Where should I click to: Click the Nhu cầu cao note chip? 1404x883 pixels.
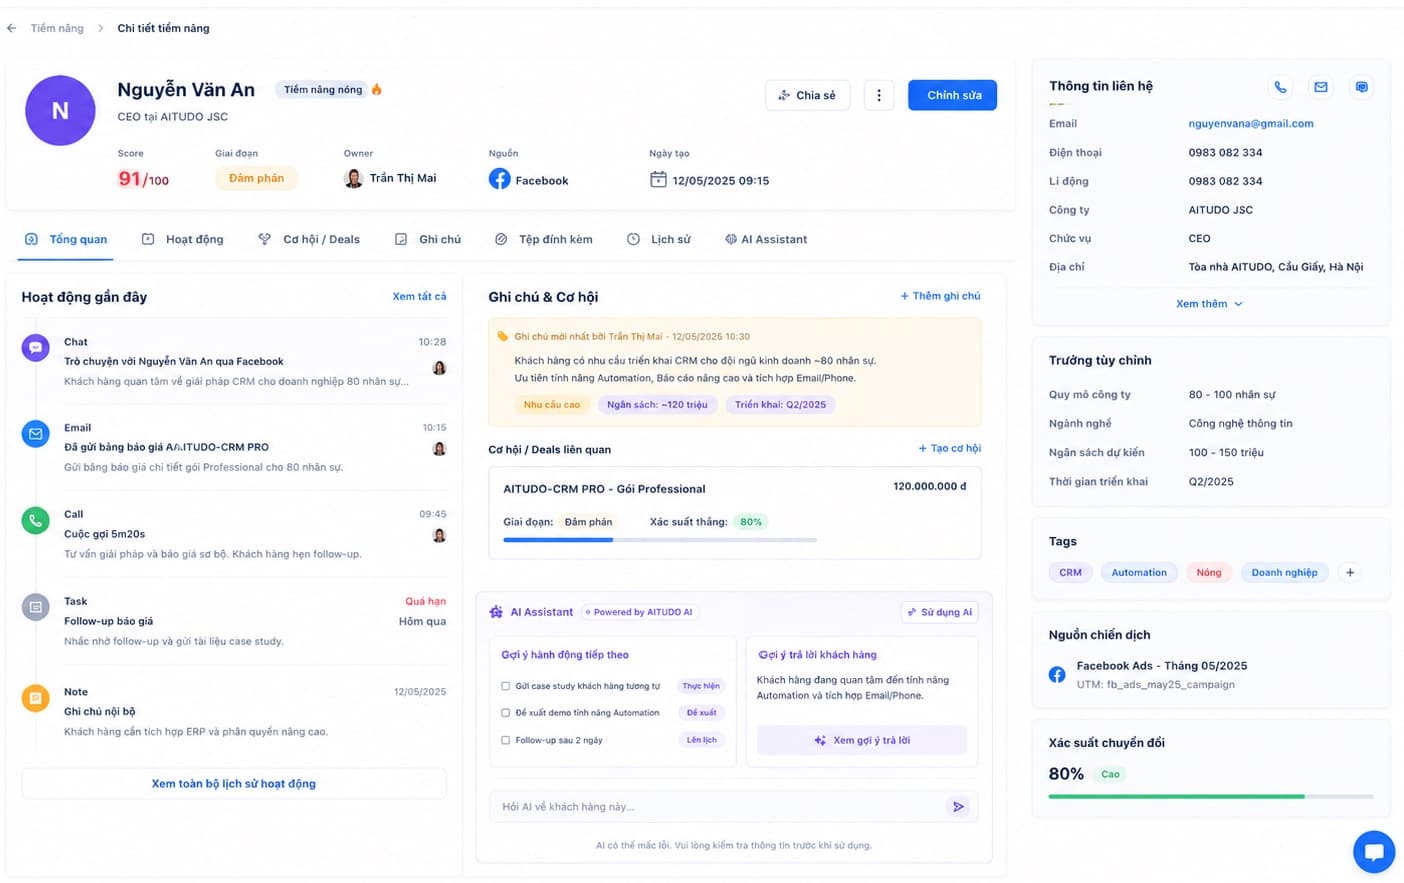[552, 405]
